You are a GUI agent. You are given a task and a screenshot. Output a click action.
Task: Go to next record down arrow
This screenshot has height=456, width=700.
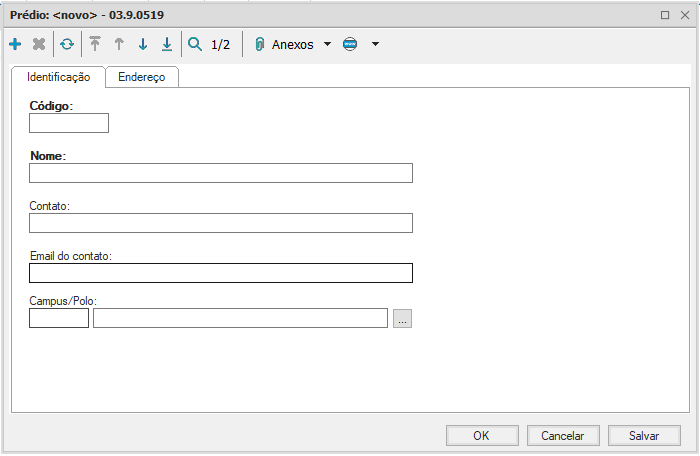coord(143,45)
